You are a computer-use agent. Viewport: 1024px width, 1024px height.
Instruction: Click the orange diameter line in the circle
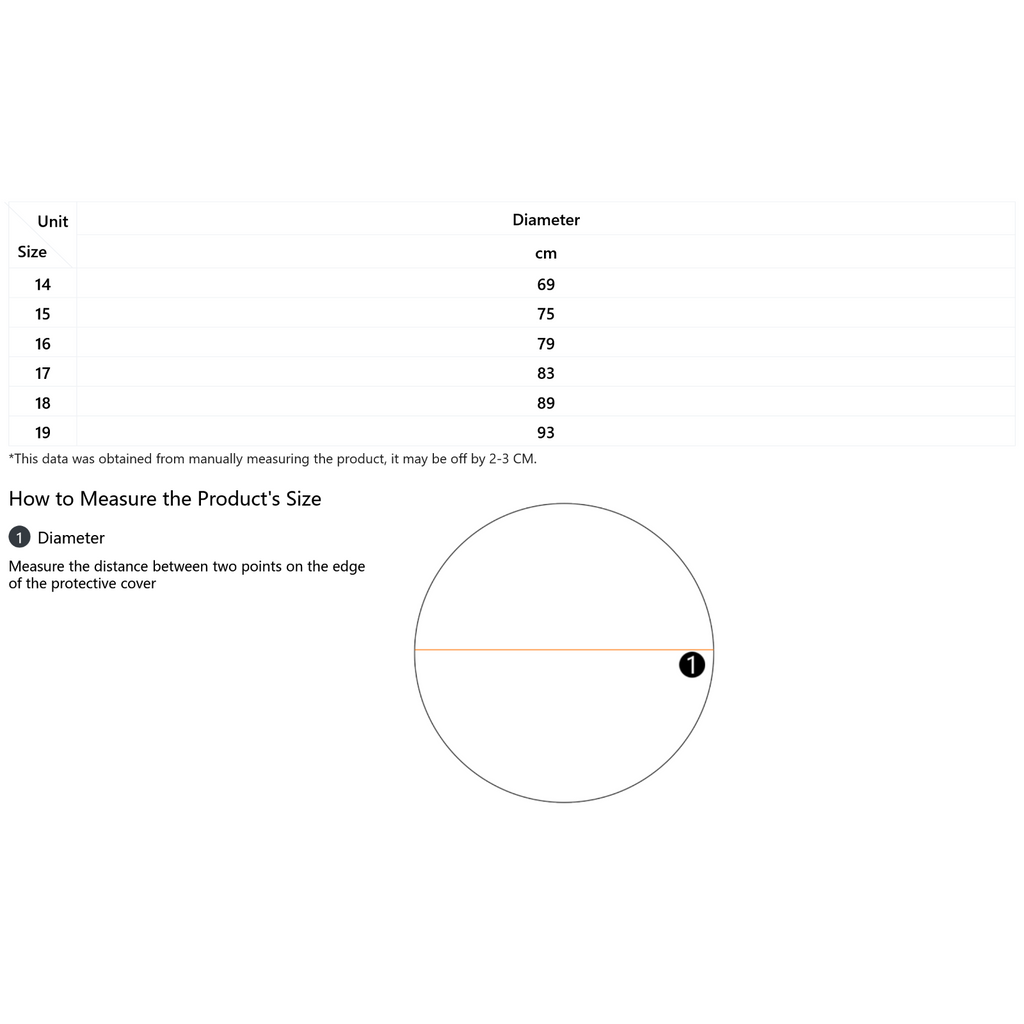point(540,650)
